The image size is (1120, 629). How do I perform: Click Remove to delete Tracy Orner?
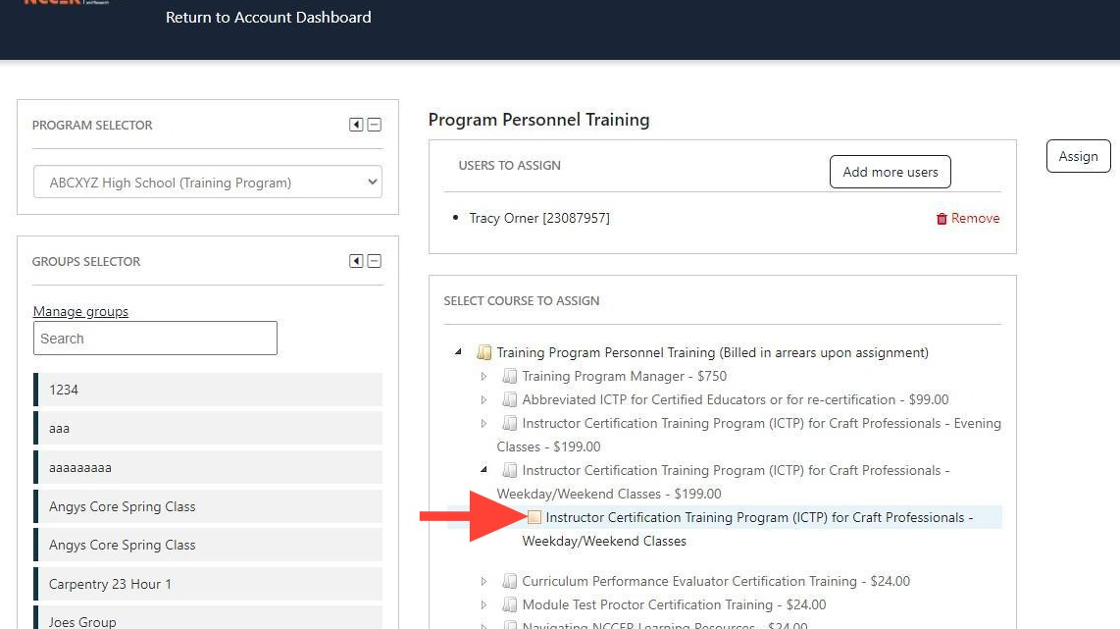[973, 218]
